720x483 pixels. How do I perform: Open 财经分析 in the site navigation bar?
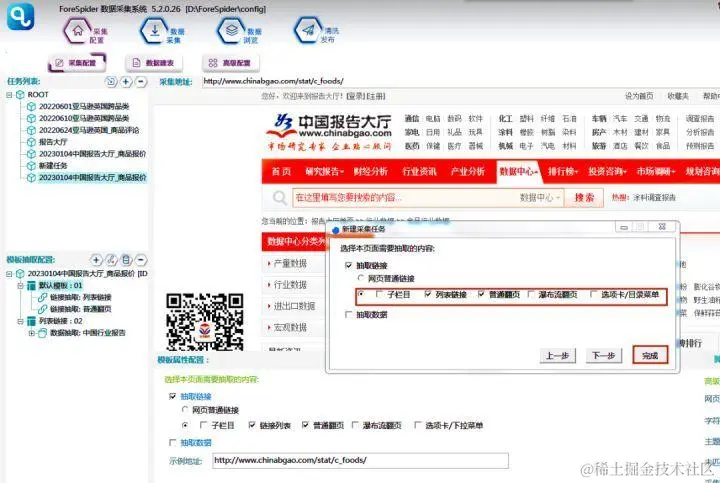pyautogui.click(x=371, y=172)
